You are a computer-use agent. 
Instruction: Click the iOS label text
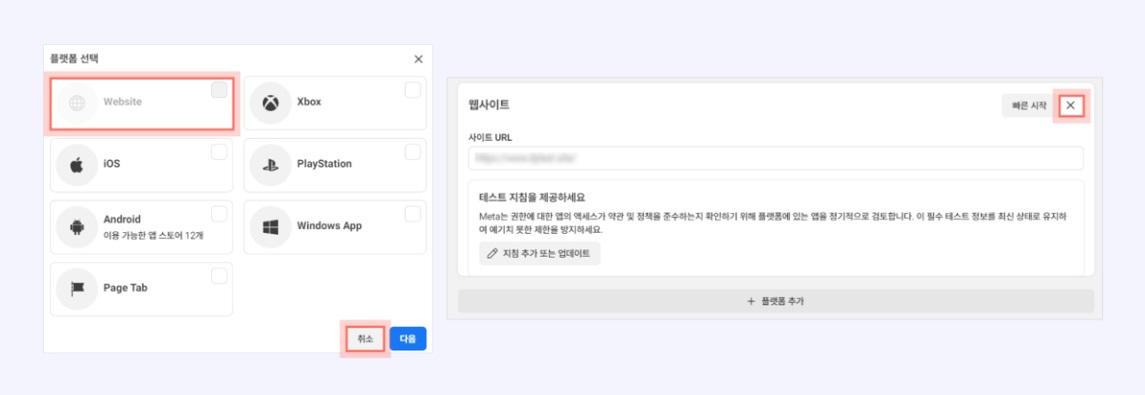[x=112, y=164]
